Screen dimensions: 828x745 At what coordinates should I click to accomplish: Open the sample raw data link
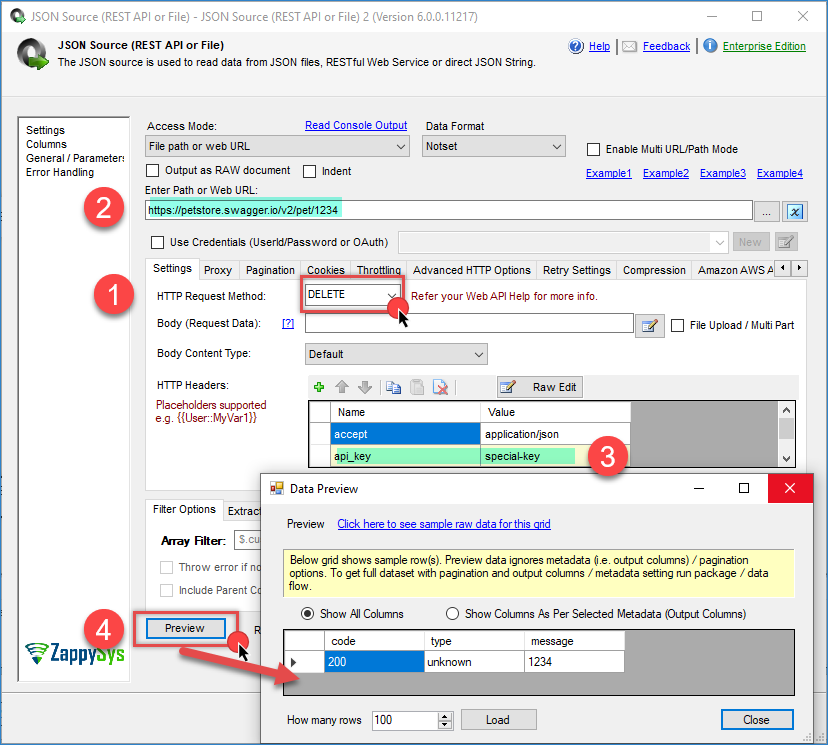443,524
